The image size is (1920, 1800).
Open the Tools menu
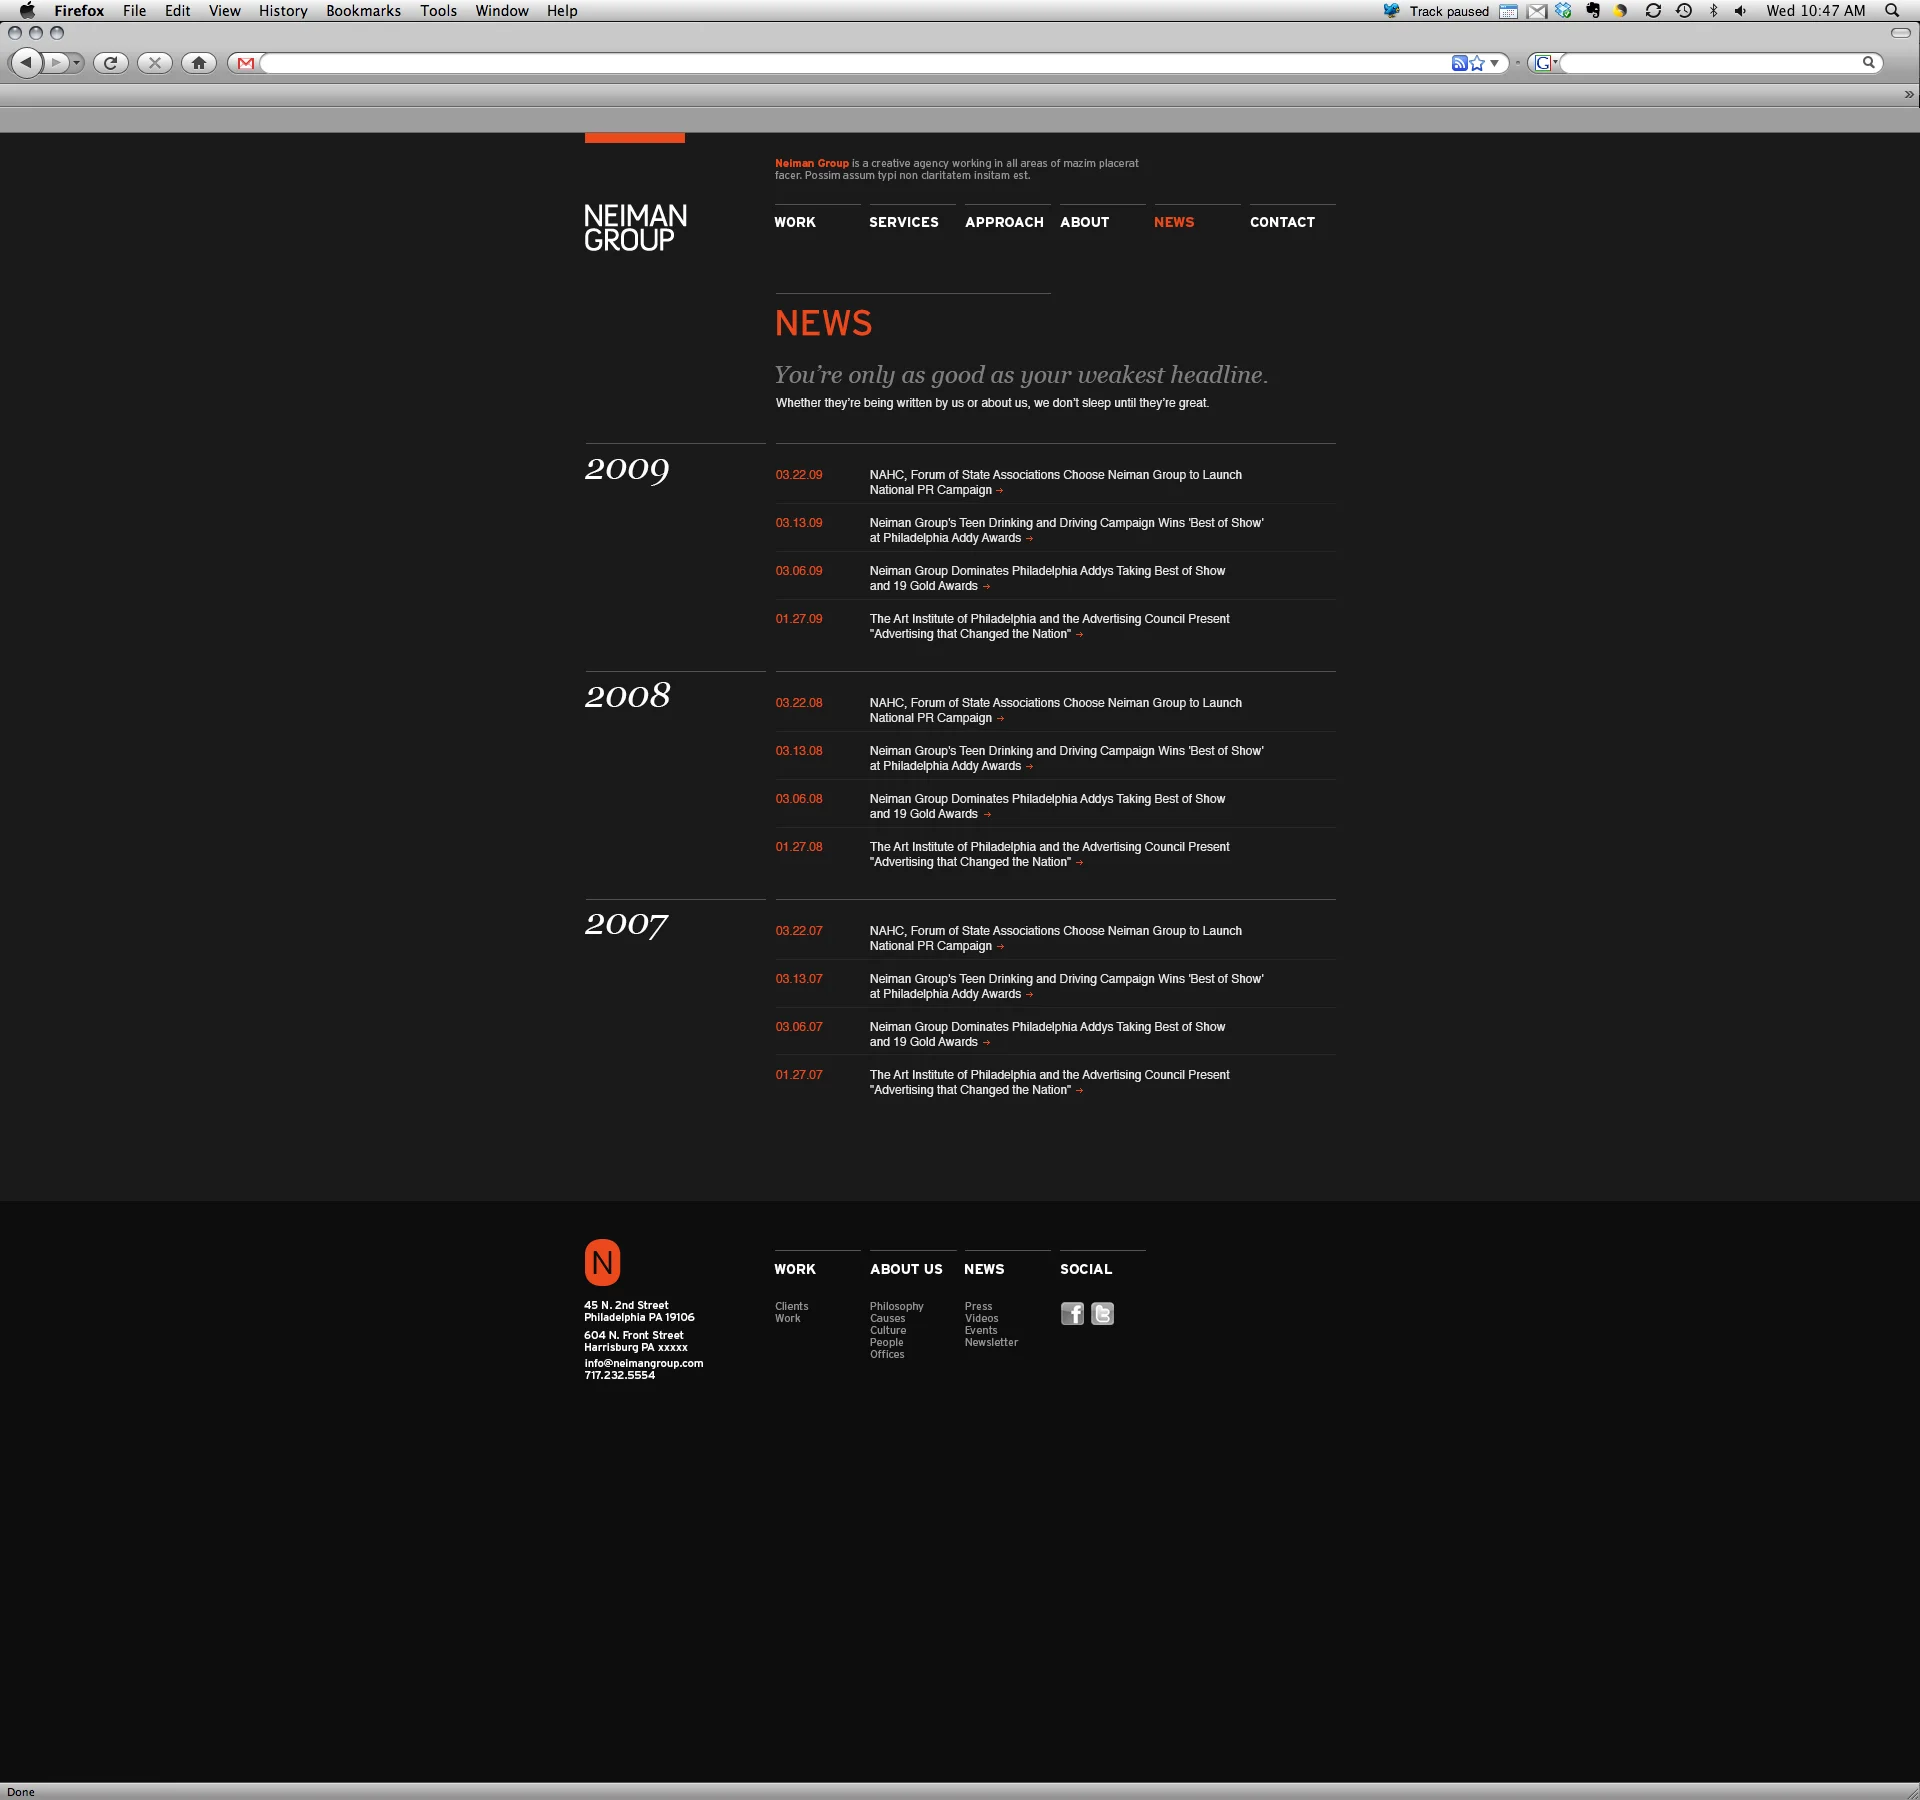tap(438, 11)
